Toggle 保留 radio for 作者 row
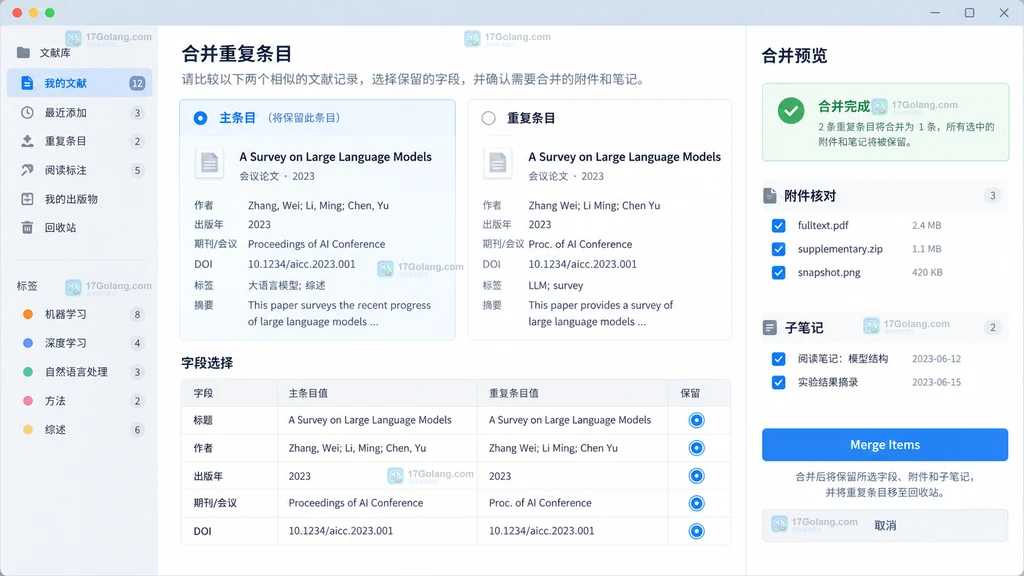1024x576 pixels. (696, 448)
